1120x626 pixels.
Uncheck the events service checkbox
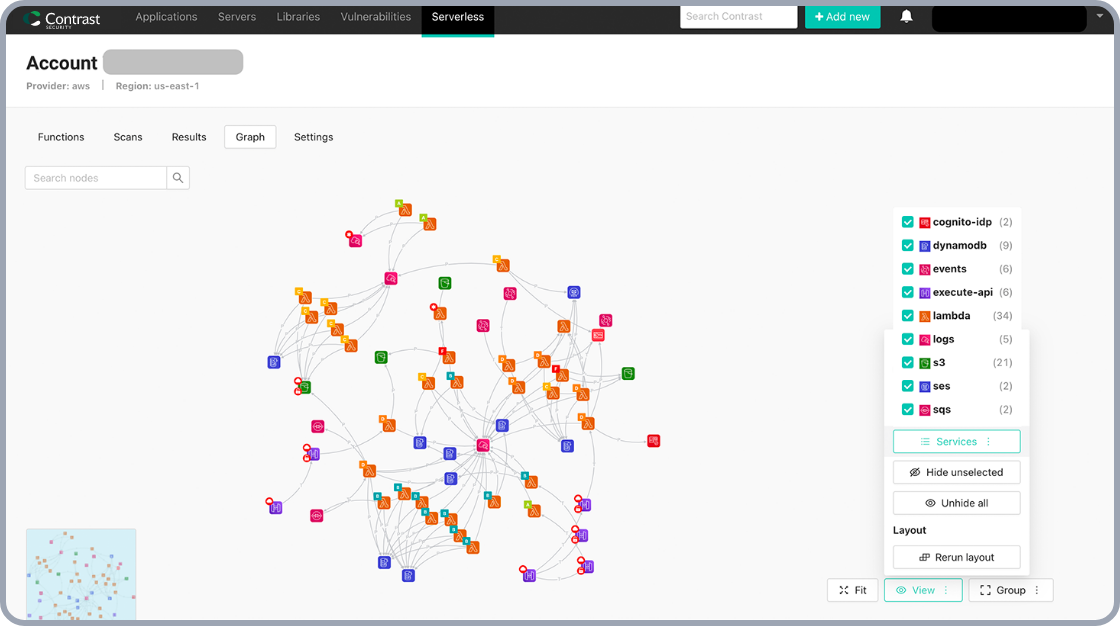[908, 269]
